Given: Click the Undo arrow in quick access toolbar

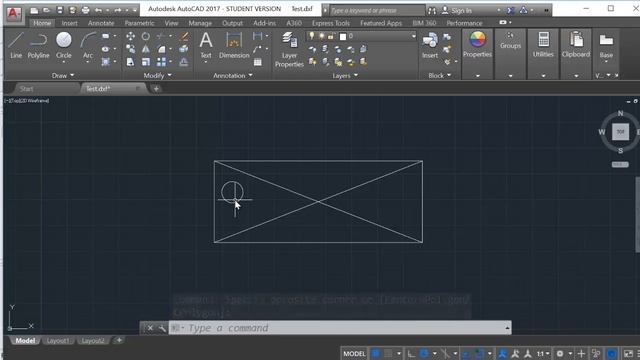Looking at the screenshot, I should [x=98, y=10].
